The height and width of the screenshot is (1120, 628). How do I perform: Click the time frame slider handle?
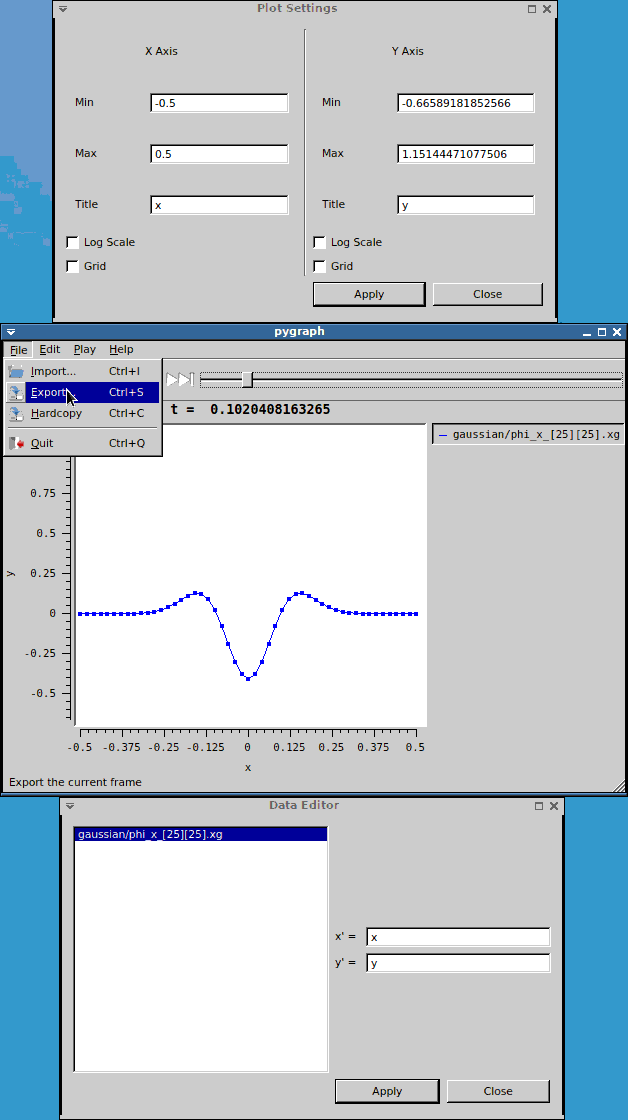tap(247, 379)
